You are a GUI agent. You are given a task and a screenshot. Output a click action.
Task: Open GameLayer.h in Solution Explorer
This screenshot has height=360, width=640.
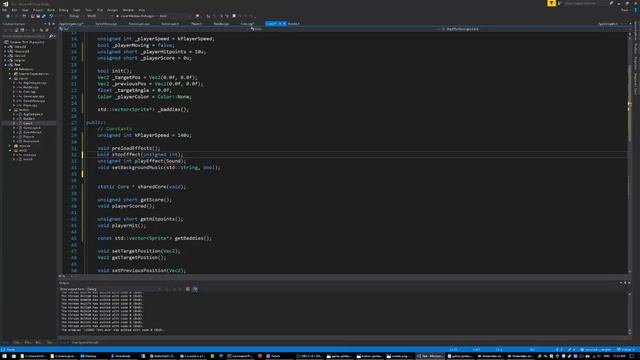(x=32, y=128)
